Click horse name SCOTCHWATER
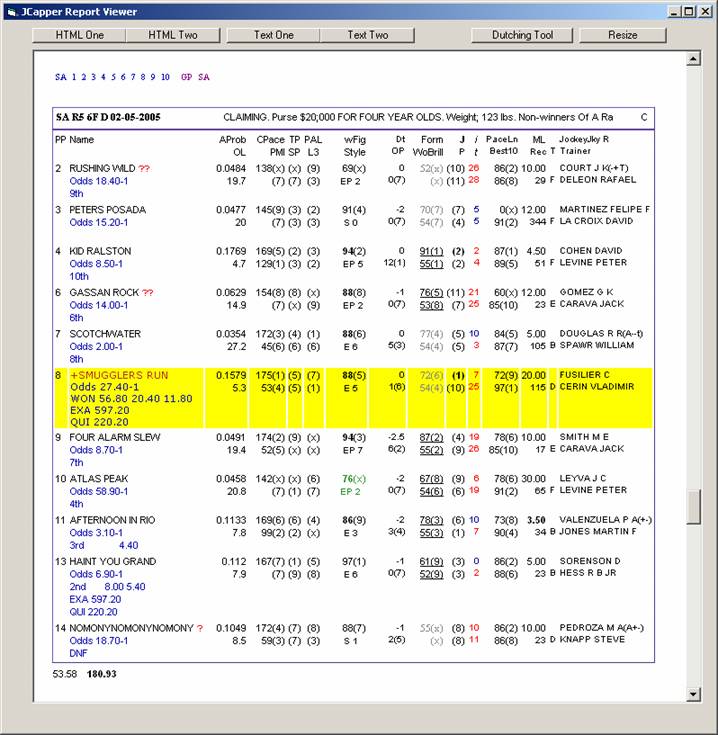This screenshot has width=718, height=735. pyautogui.click(x=105, y=334)
